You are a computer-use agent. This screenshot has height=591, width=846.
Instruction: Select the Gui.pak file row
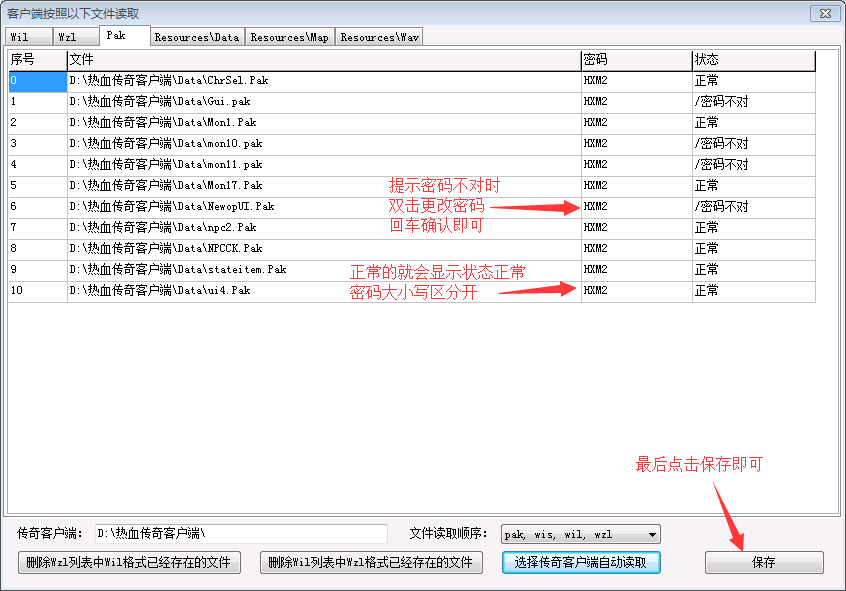pos(323,101)
